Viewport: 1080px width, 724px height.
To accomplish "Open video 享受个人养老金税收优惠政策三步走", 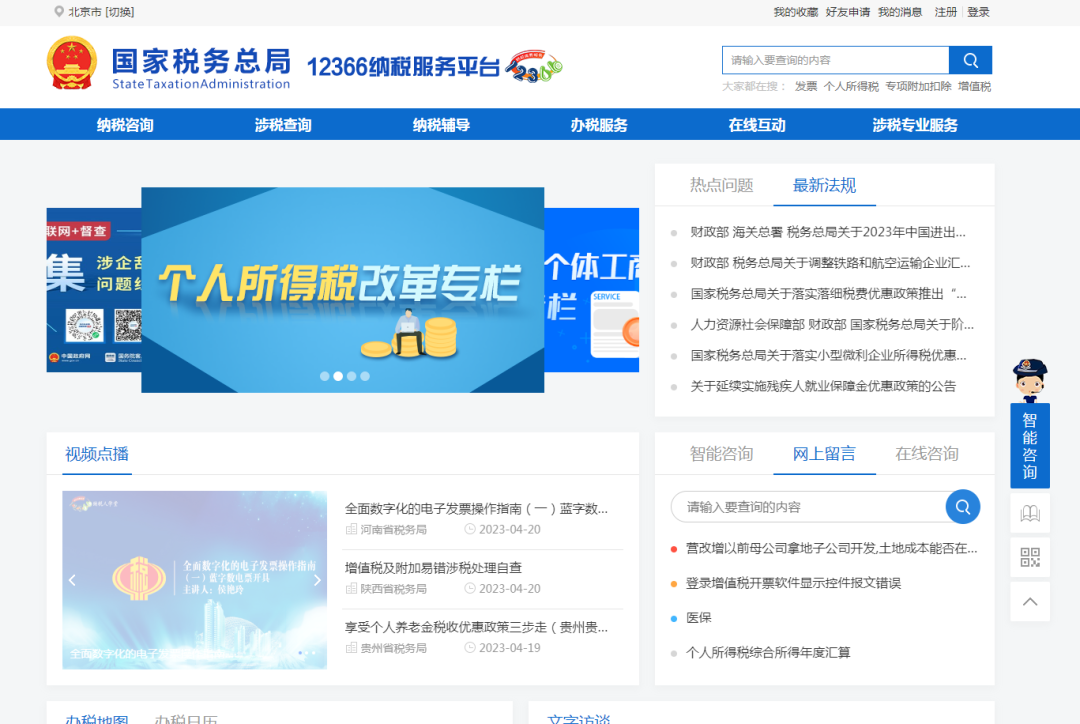I will click(476, 628).
